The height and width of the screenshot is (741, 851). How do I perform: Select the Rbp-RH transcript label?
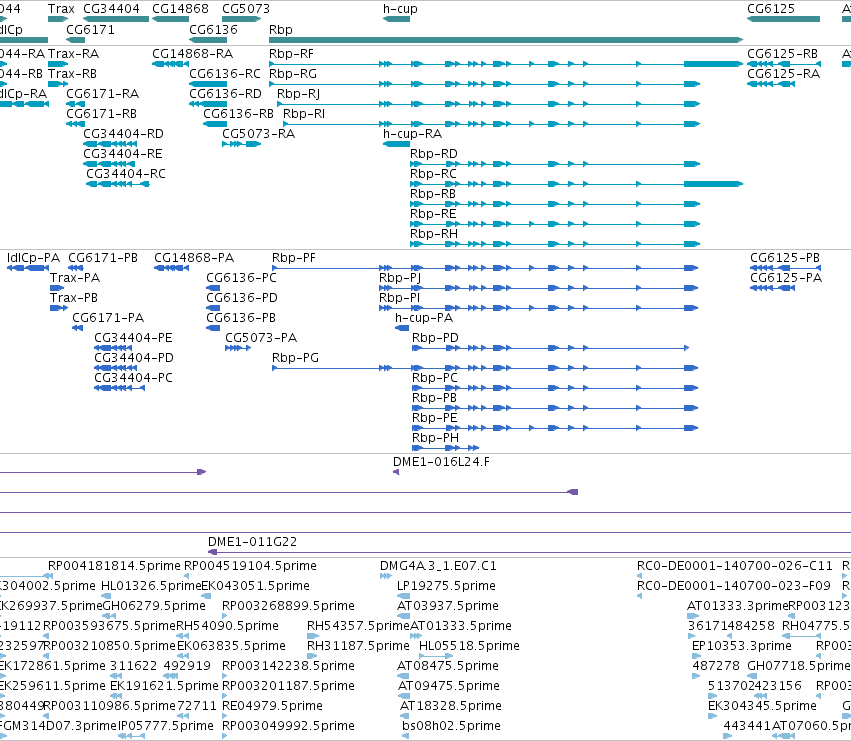434,234
